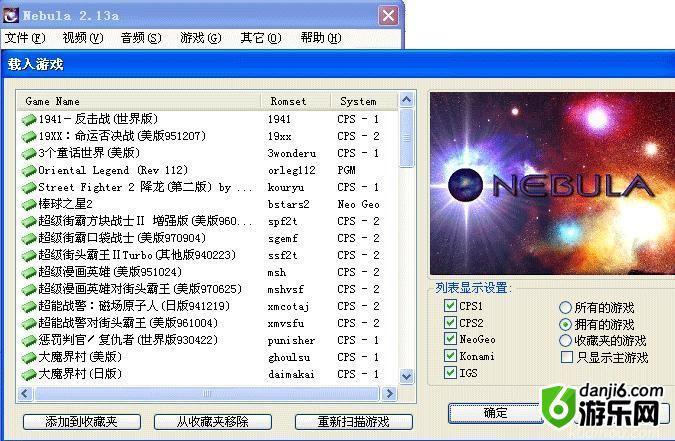
Task: Uncheck the NeoGeo system filter
Action: point(450,339)
